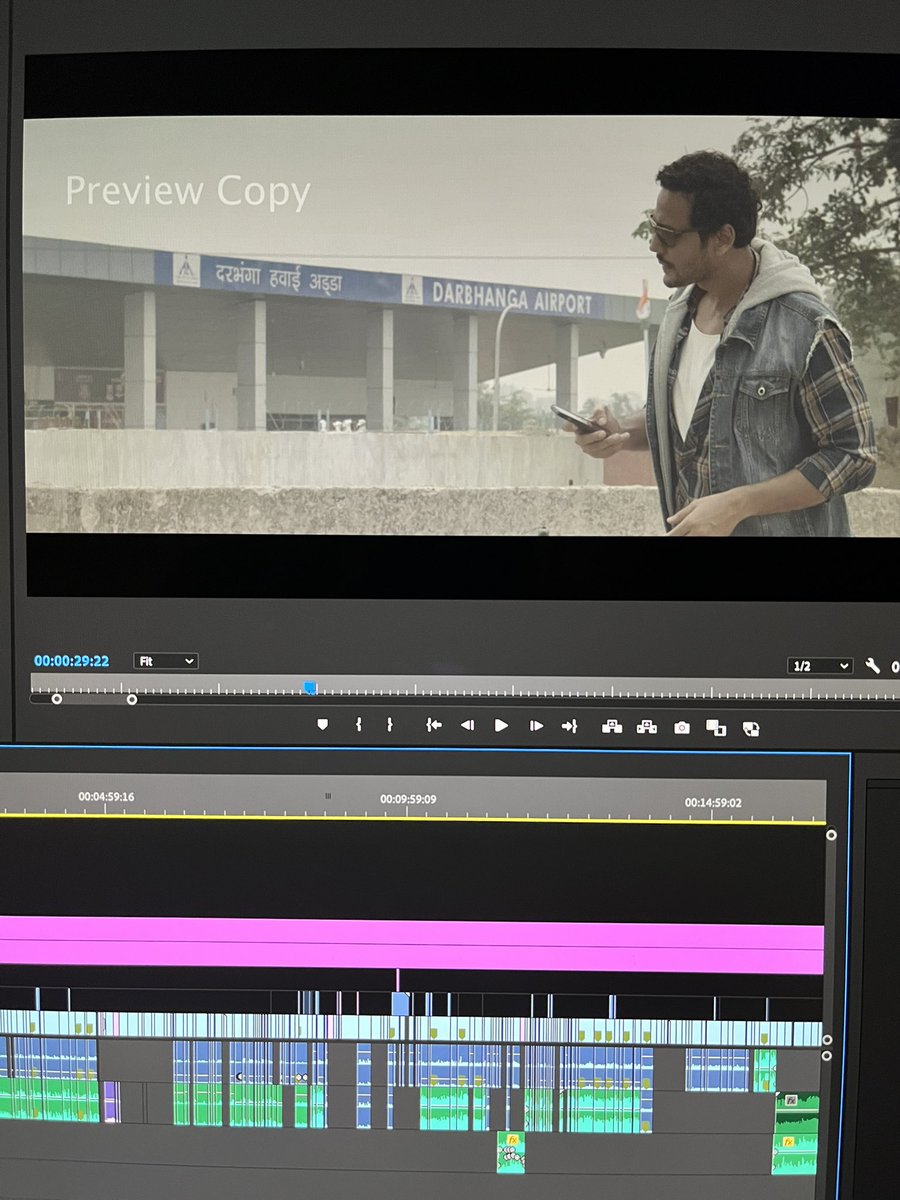900x1200 pixels.
Task: Jump to the Out point
Action: click(x=569, y=726)
